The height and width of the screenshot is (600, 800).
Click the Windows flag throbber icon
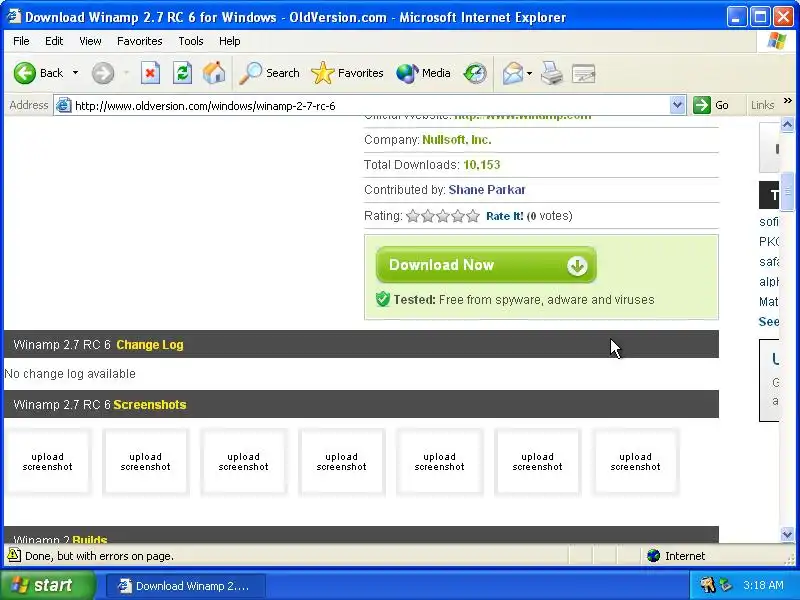pyautogui.click(x=777, y=41)
